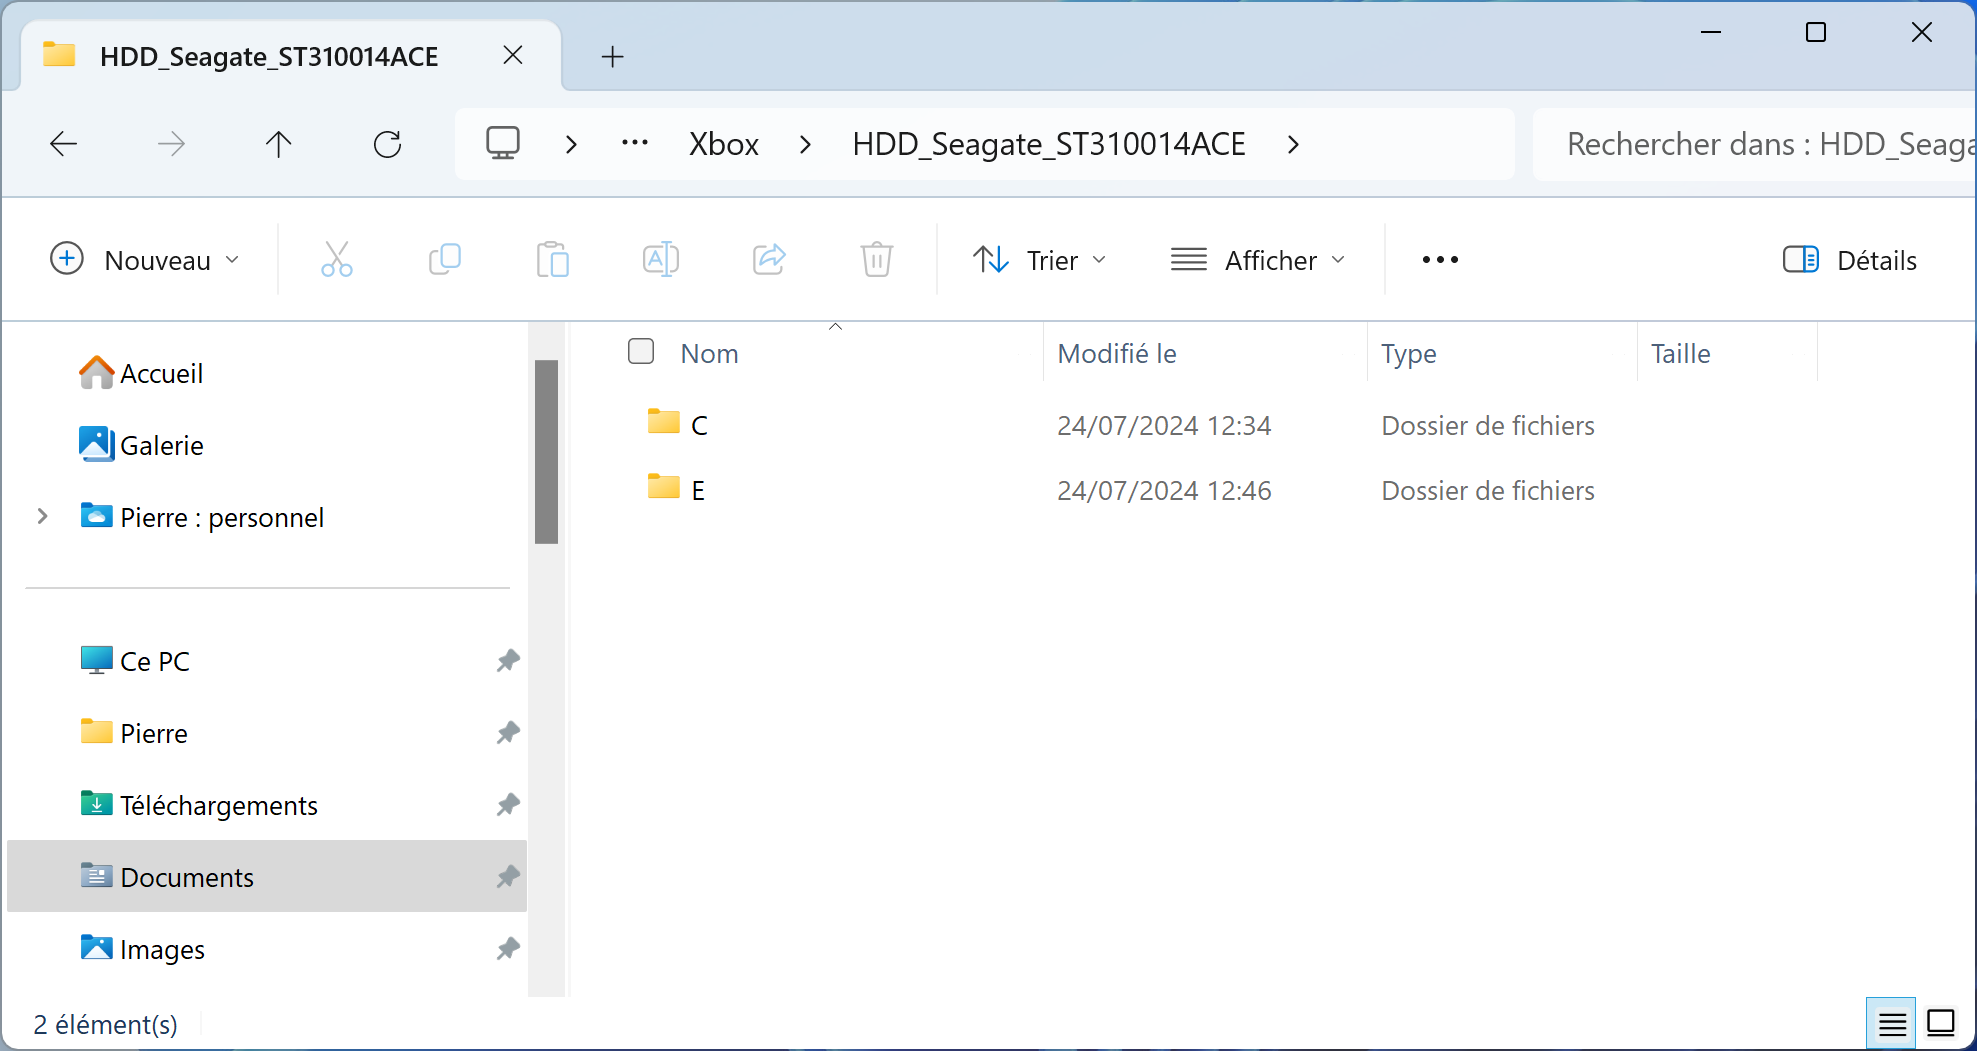This screenshot has width=1977, height=1051.
Task: Open Accueil in the navigation pane
Action: pos(161,374)
